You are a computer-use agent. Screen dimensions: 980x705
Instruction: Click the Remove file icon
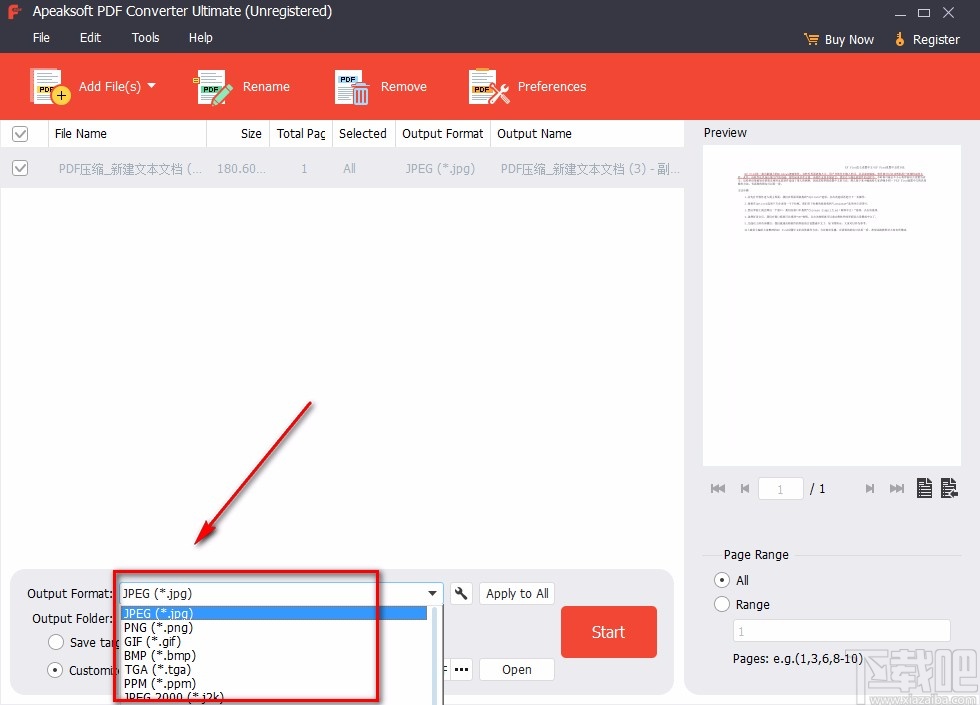pos(351,86)
